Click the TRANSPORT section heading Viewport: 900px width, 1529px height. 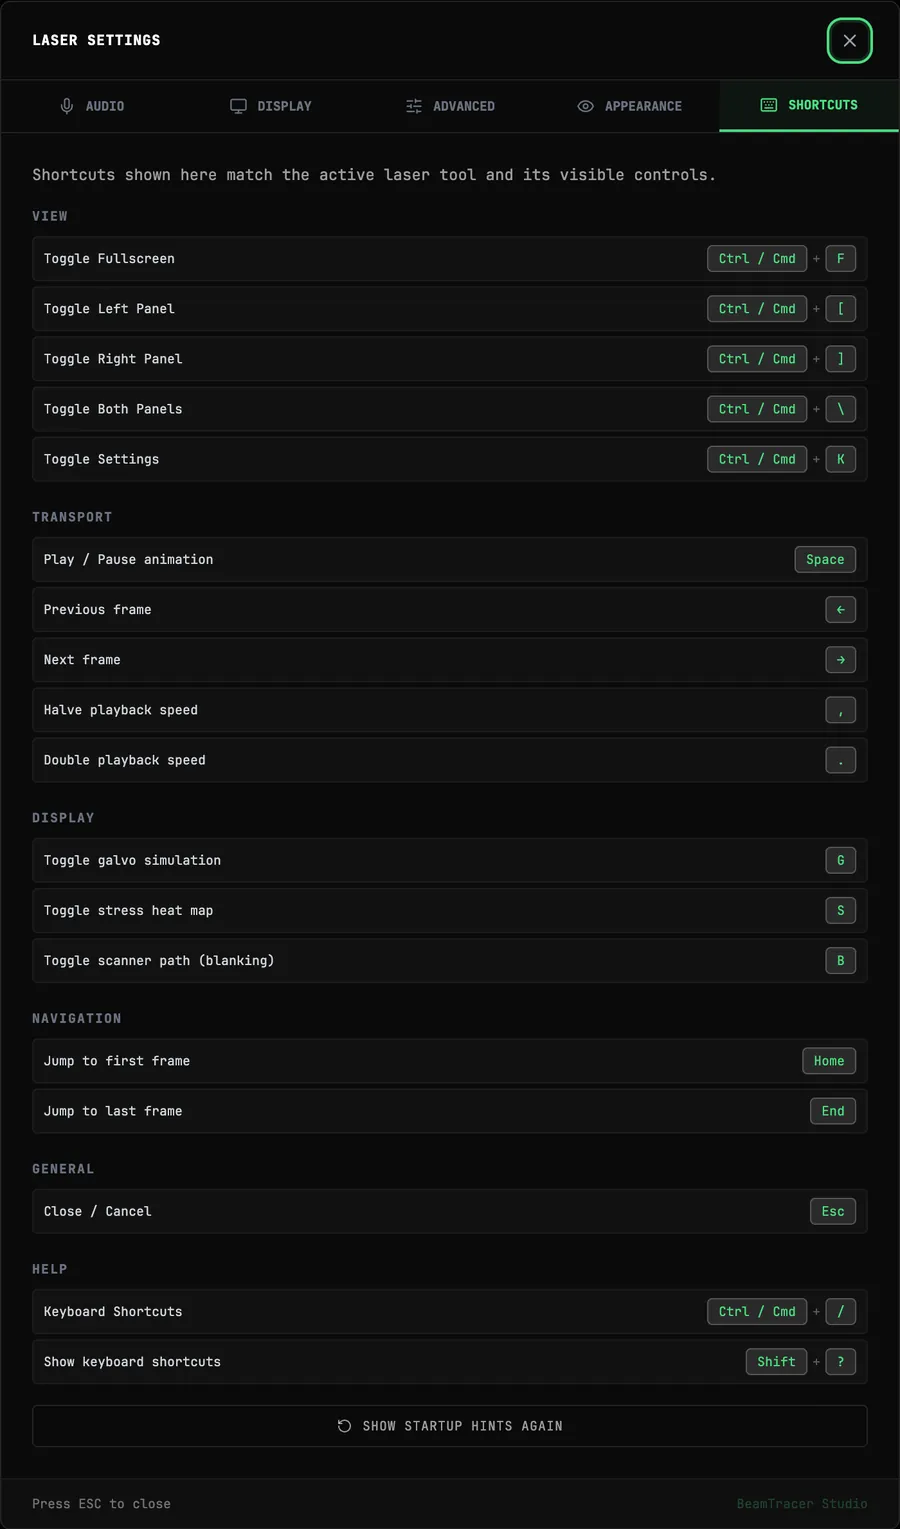click(x=72, y=517)
